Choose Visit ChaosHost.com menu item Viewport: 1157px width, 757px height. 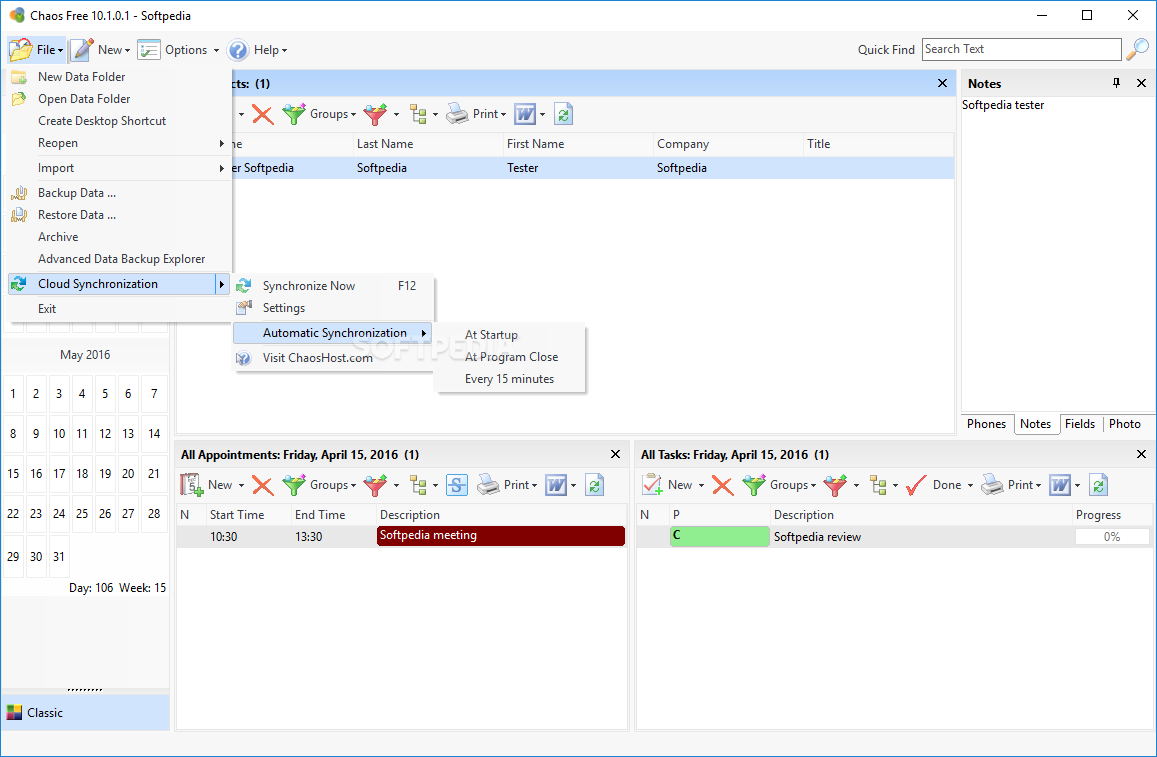(334, 358)
